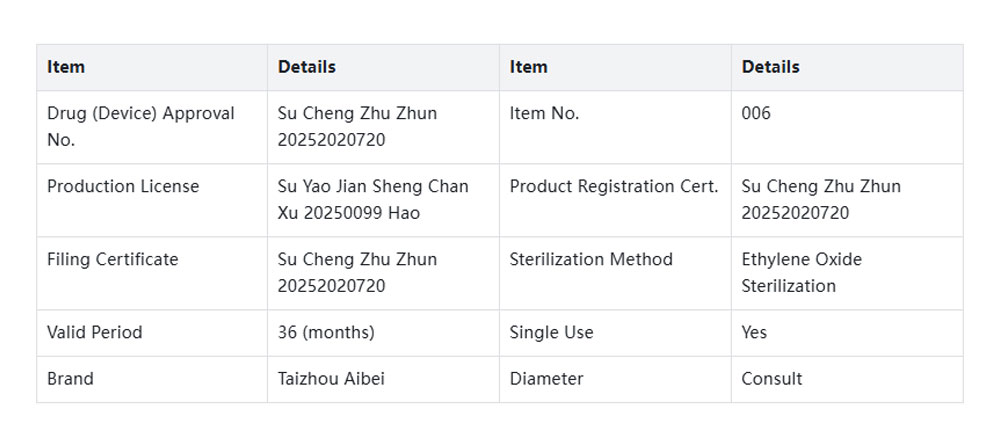Select the "Yes" value for Single Use

click(754, 332)
